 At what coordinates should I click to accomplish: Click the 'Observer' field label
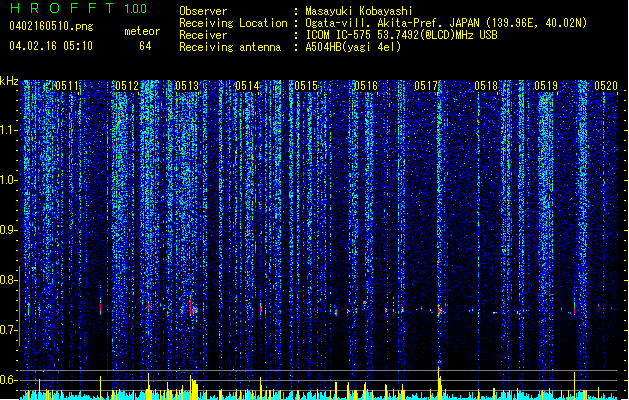pos(203,11)
